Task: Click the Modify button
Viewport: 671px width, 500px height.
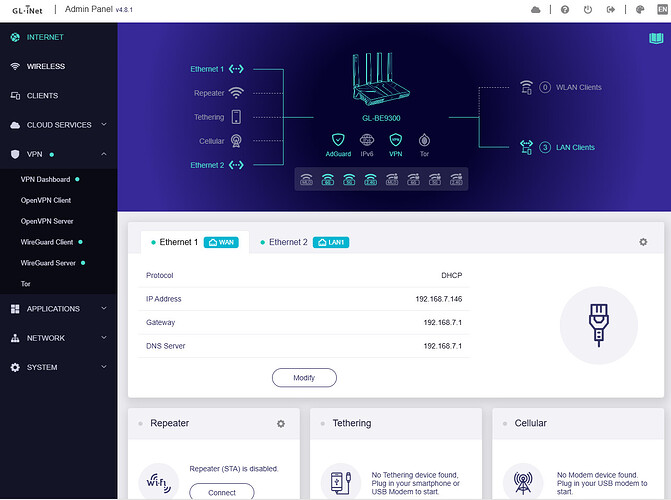Action: coord(304,378)
